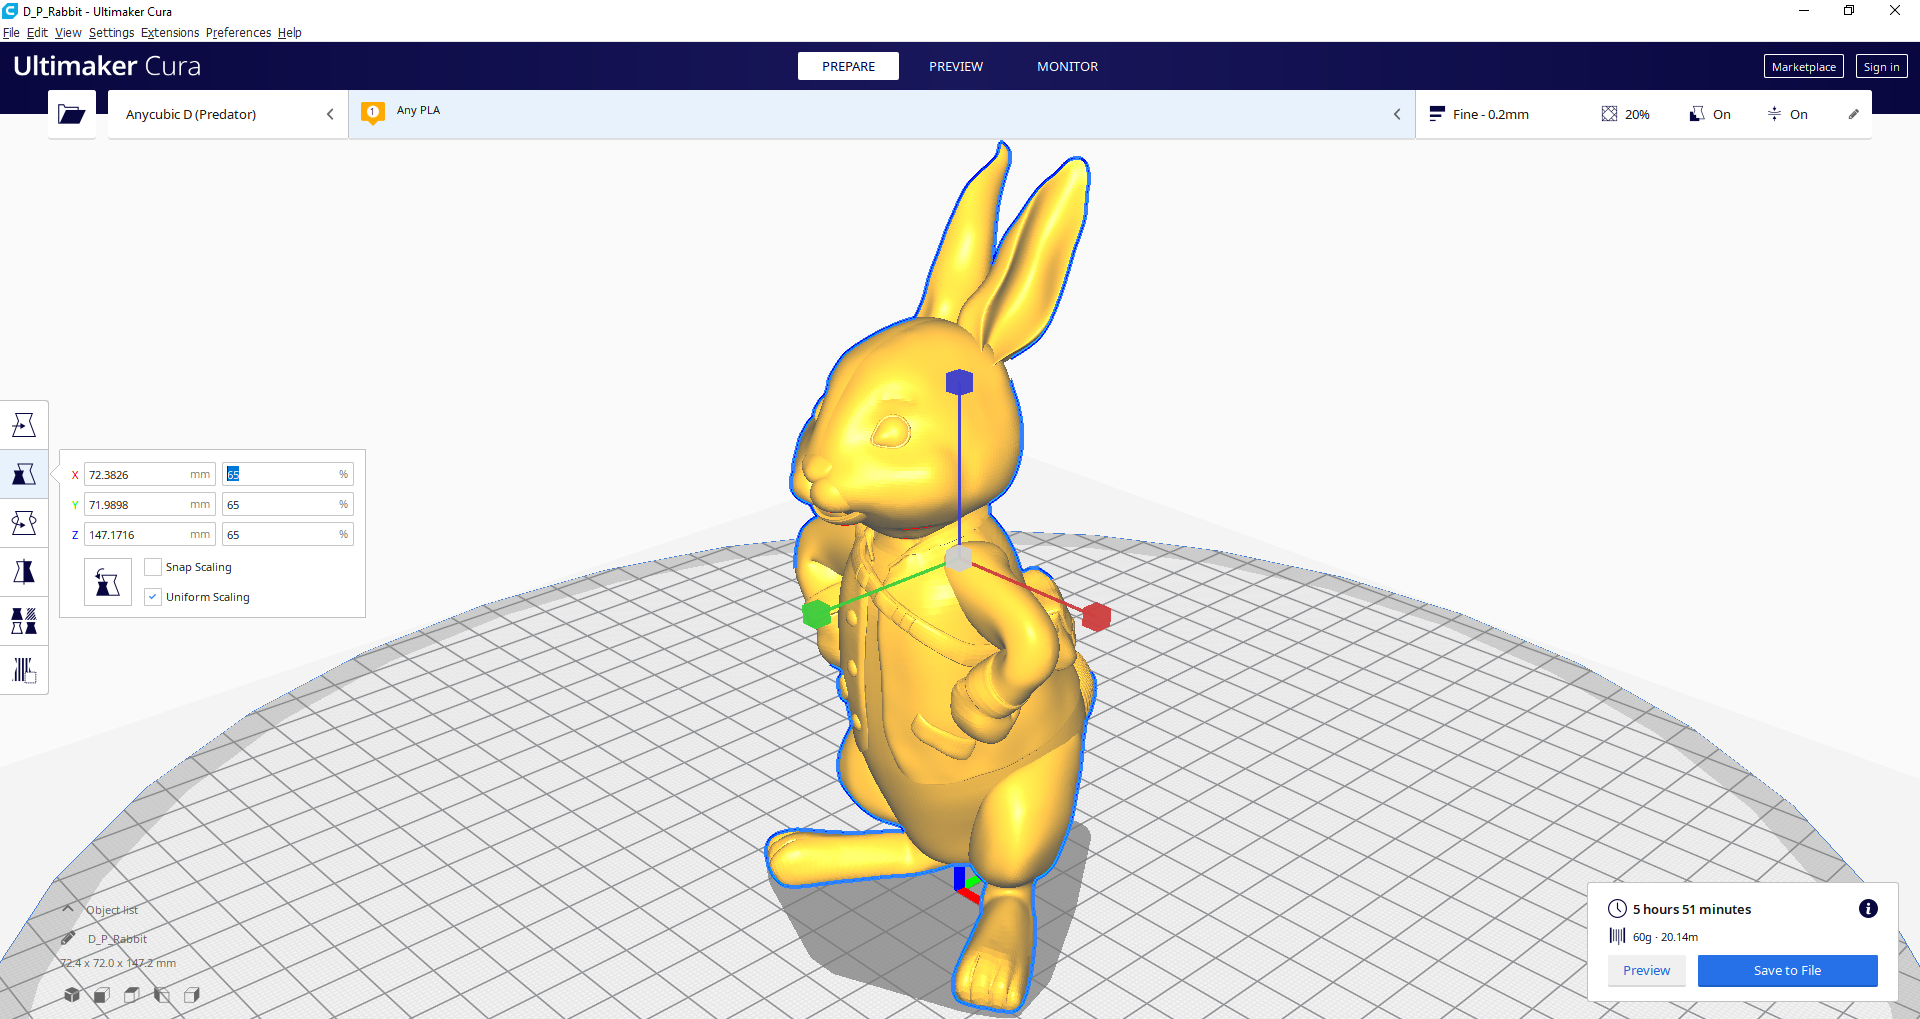Switch to the front view cube icon

pyautogui.click(x=102, y=995)
